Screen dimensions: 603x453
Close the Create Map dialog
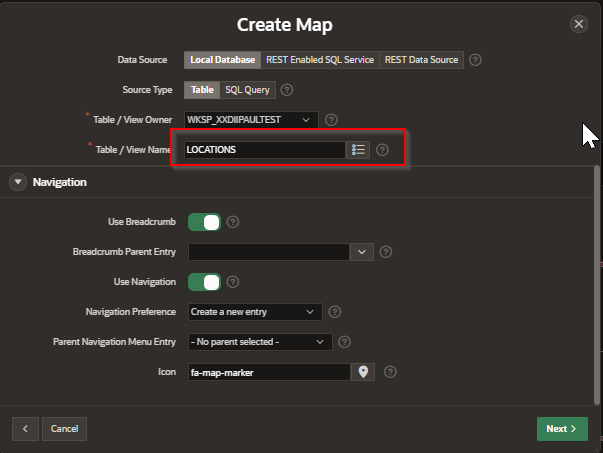point(578,24)
